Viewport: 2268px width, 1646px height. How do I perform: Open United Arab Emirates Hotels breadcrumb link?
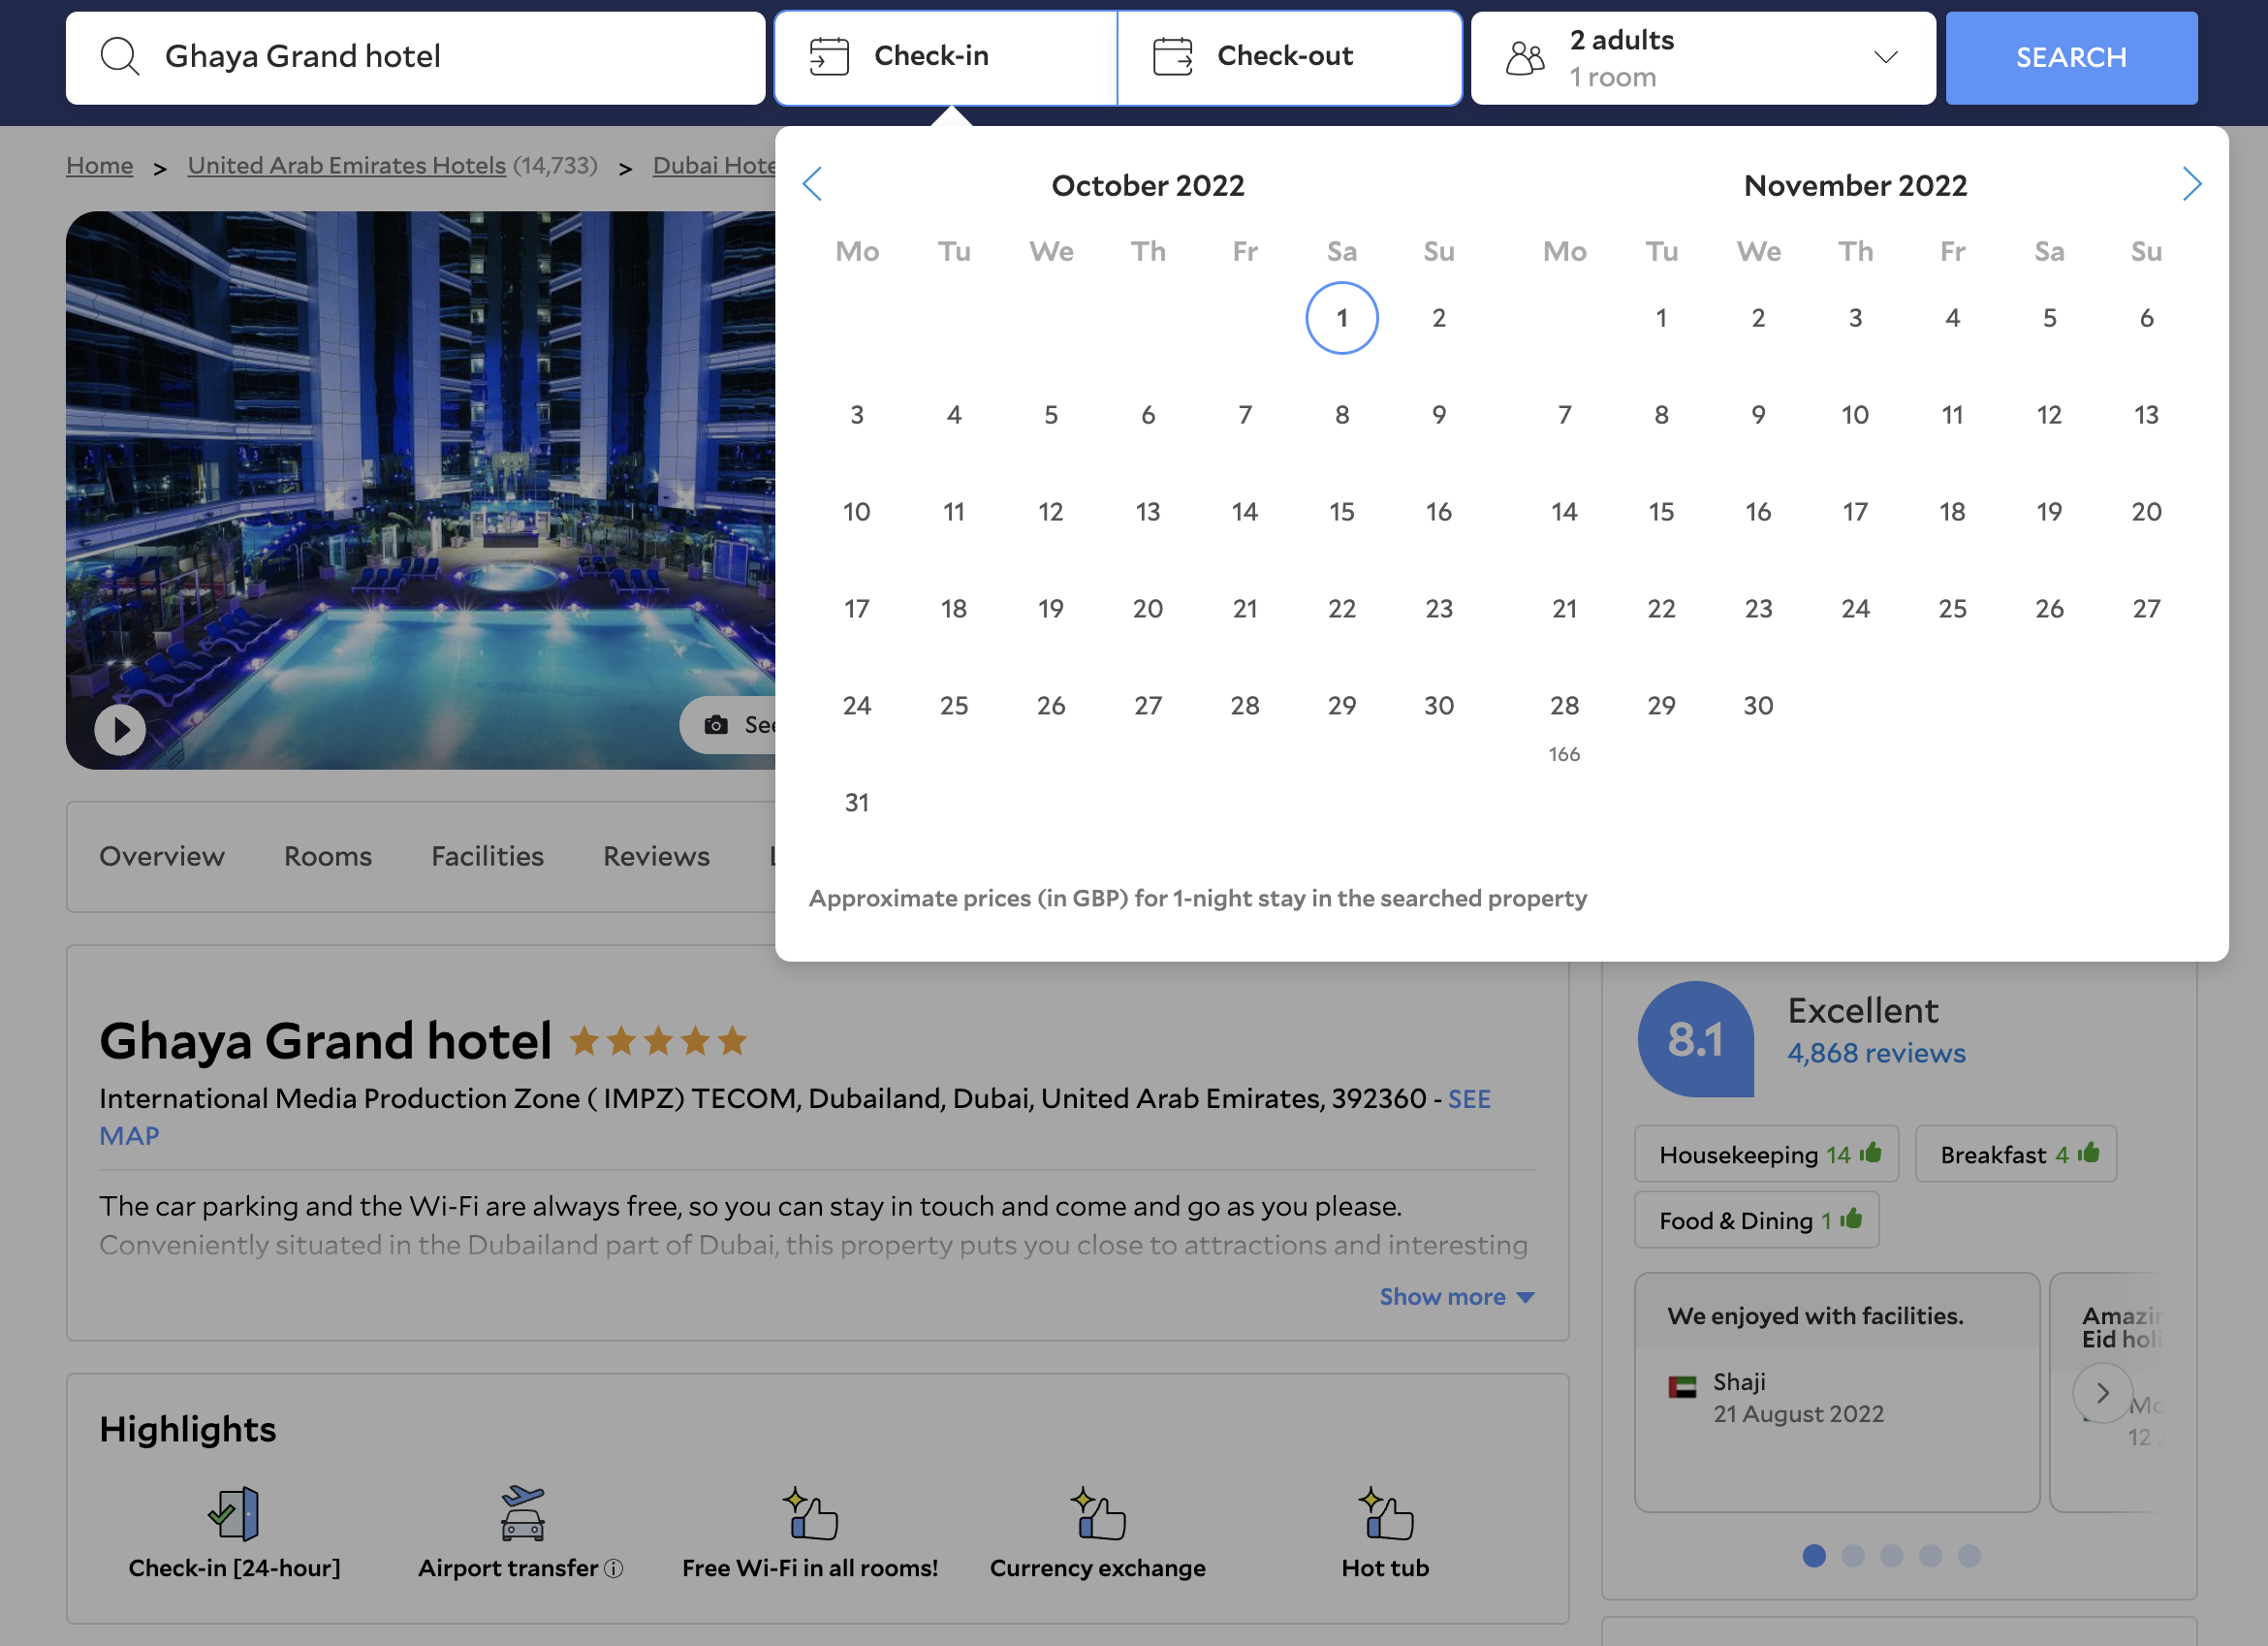(x=346, y=165)
